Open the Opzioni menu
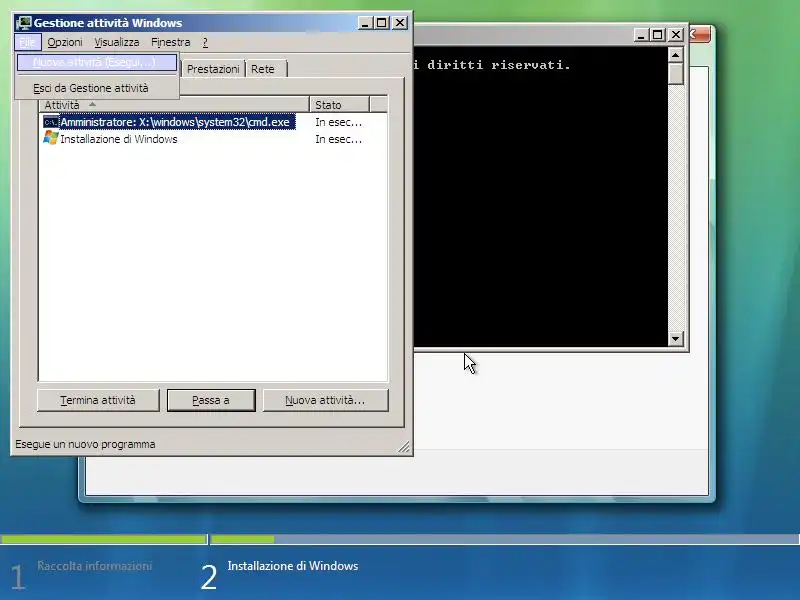The height and width of the screenshot is (600, 800). (x=65, y=42)
